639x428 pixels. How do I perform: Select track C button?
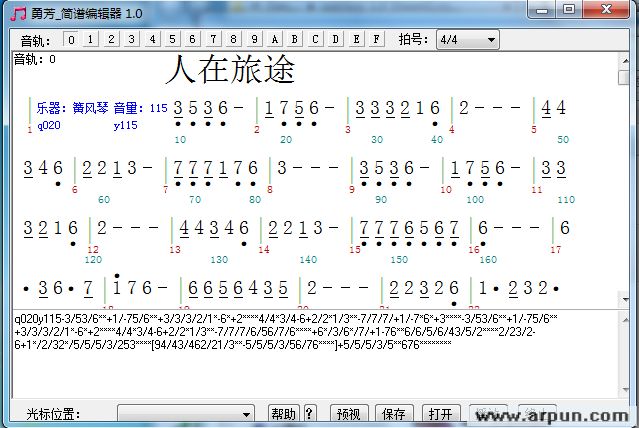[x=315, y=40]
